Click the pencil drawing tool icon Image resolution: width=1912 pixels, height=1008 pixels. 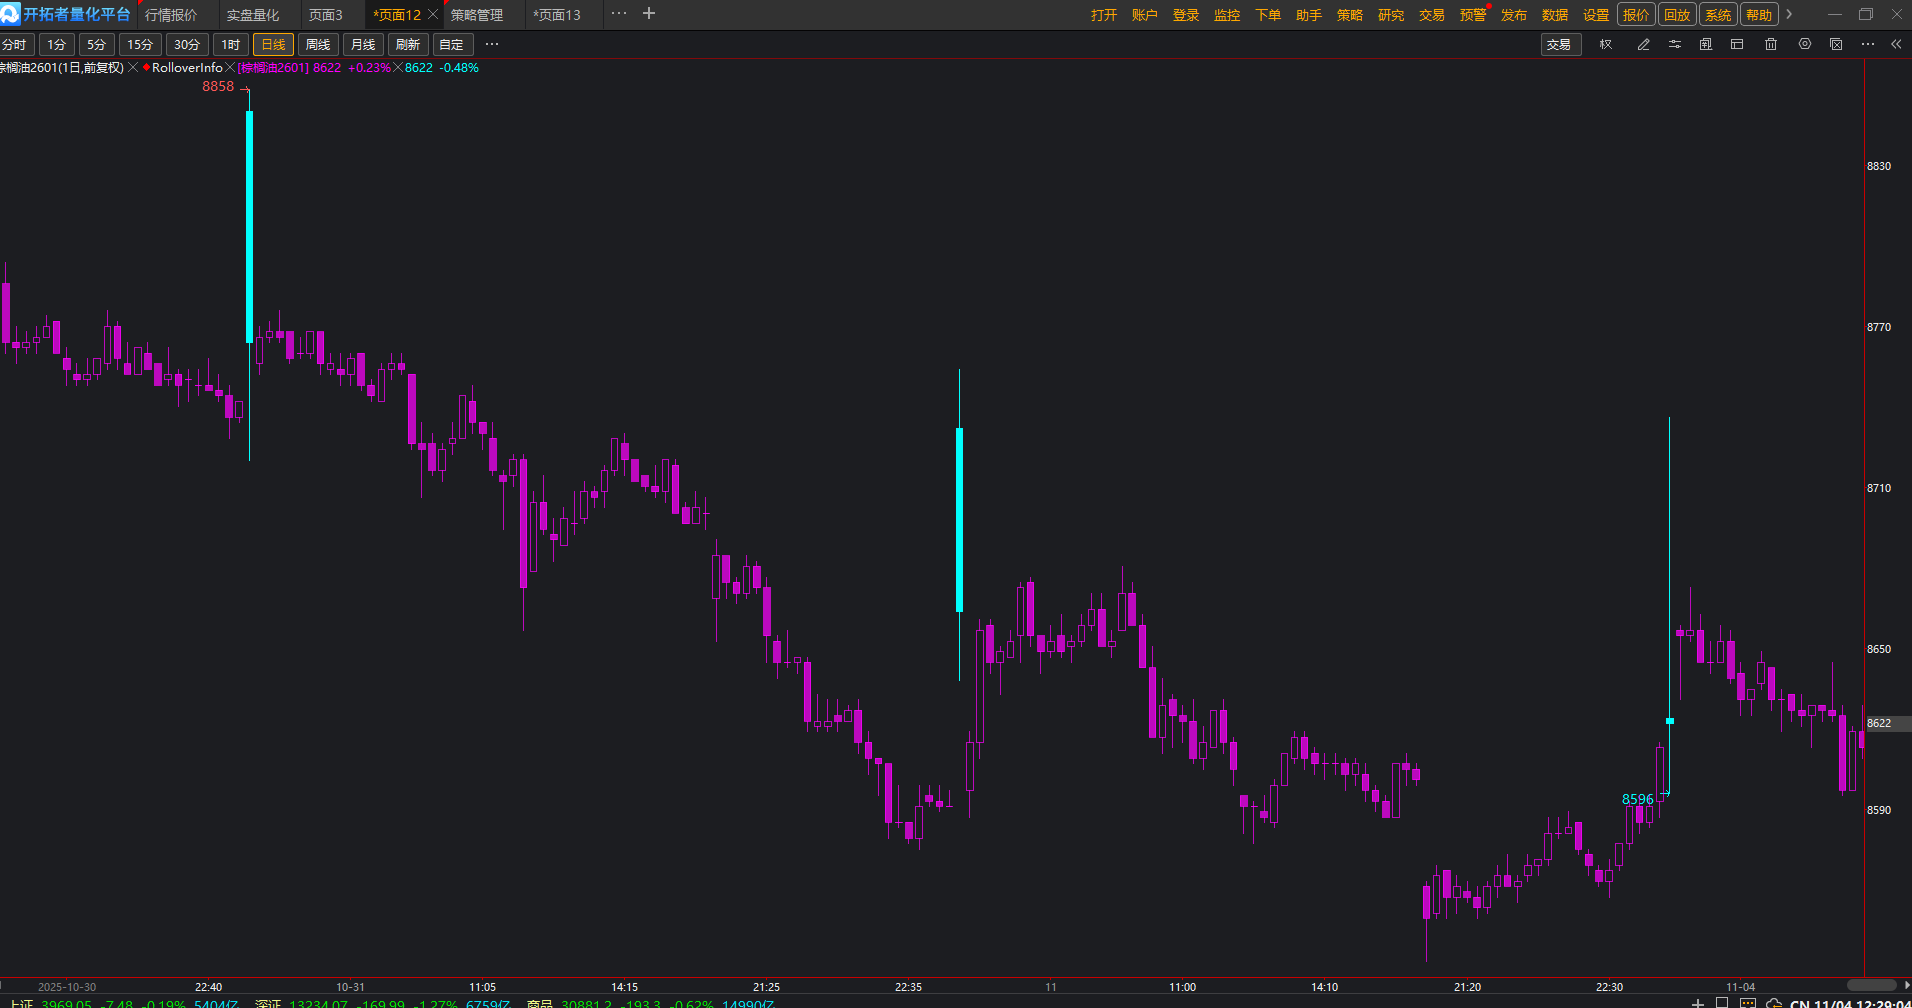1643,44
